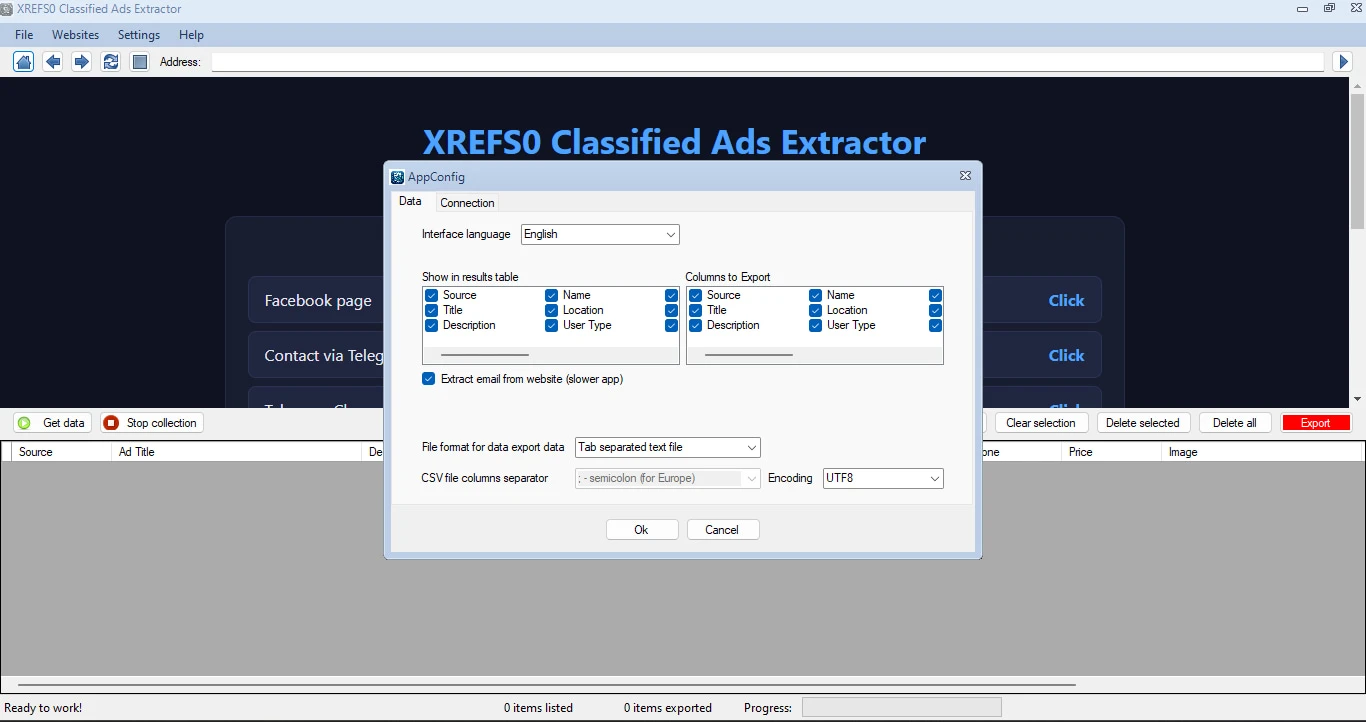This screenshot has height=722, width=1366.
Task: Click the results grid horizontal scrollbar
Action: click(x=546, y=685)
